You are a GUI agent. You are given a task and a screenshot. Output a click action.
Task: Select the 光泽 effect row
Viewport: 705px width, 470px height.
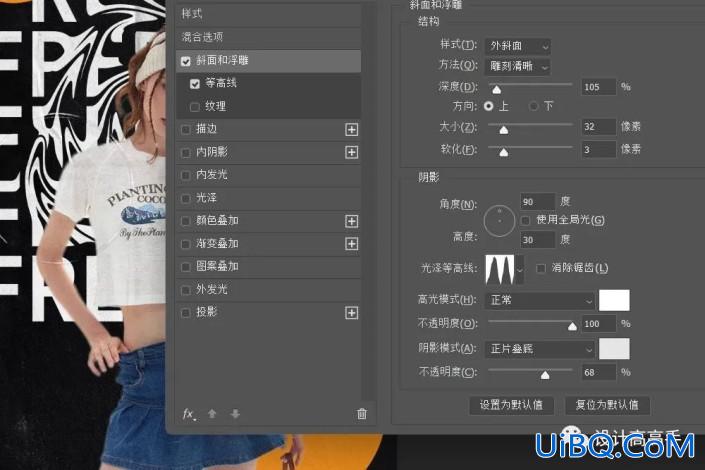269,198
